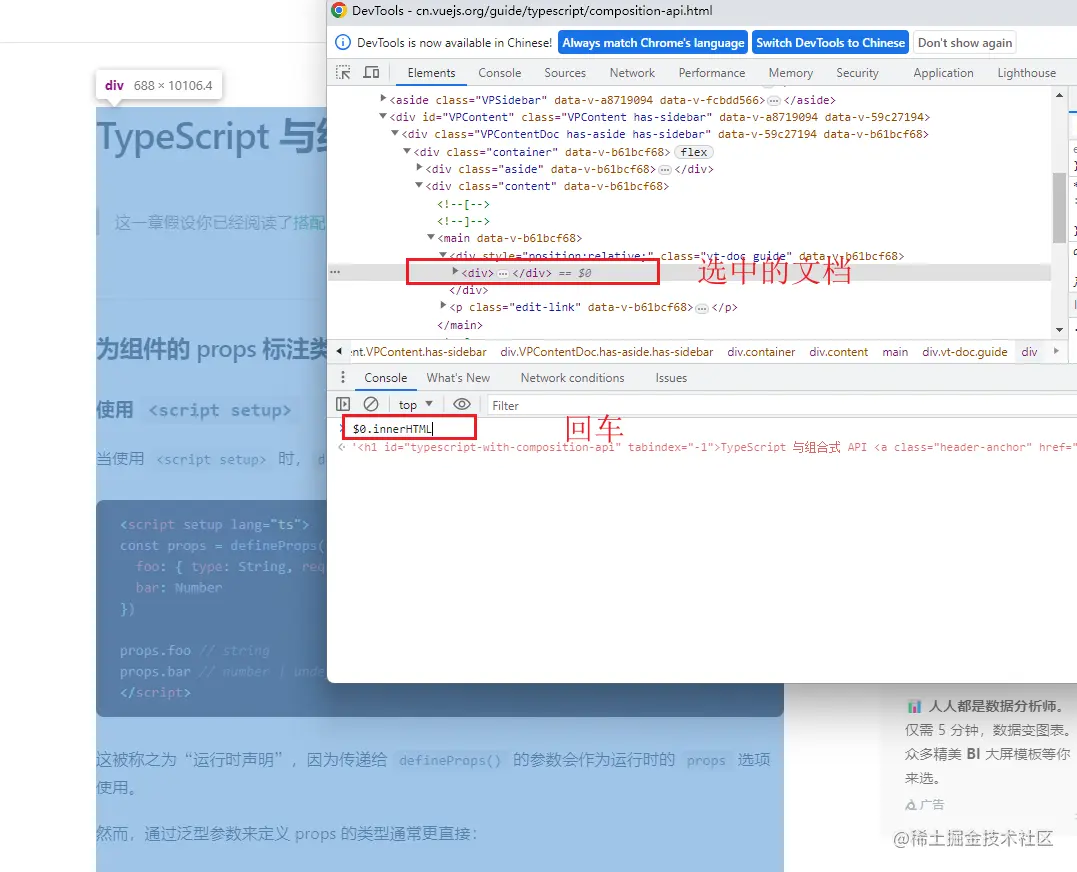Open the drawer three-dot menu
This screenshot has width=1077, height=872.
[343, 378]
